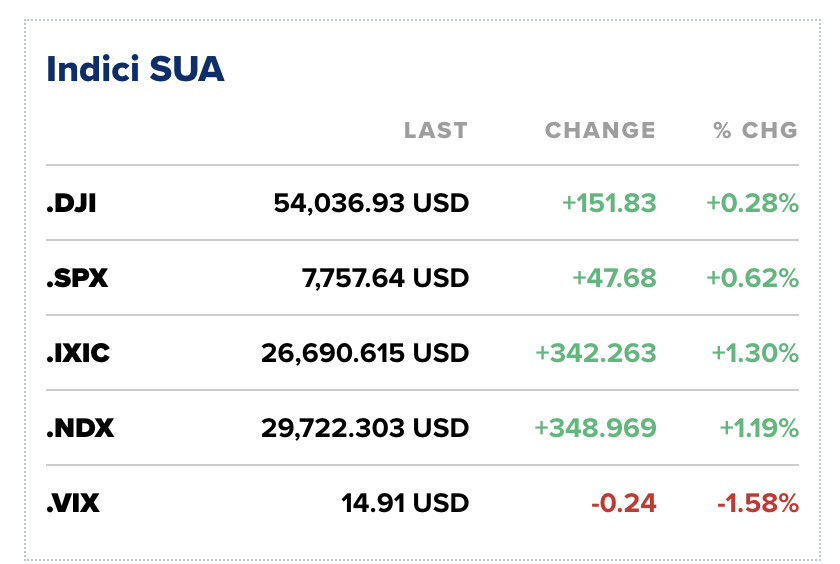Select the 29,722.303 USD last price
Screen dimensions: 840x564
tap(365, 428)
